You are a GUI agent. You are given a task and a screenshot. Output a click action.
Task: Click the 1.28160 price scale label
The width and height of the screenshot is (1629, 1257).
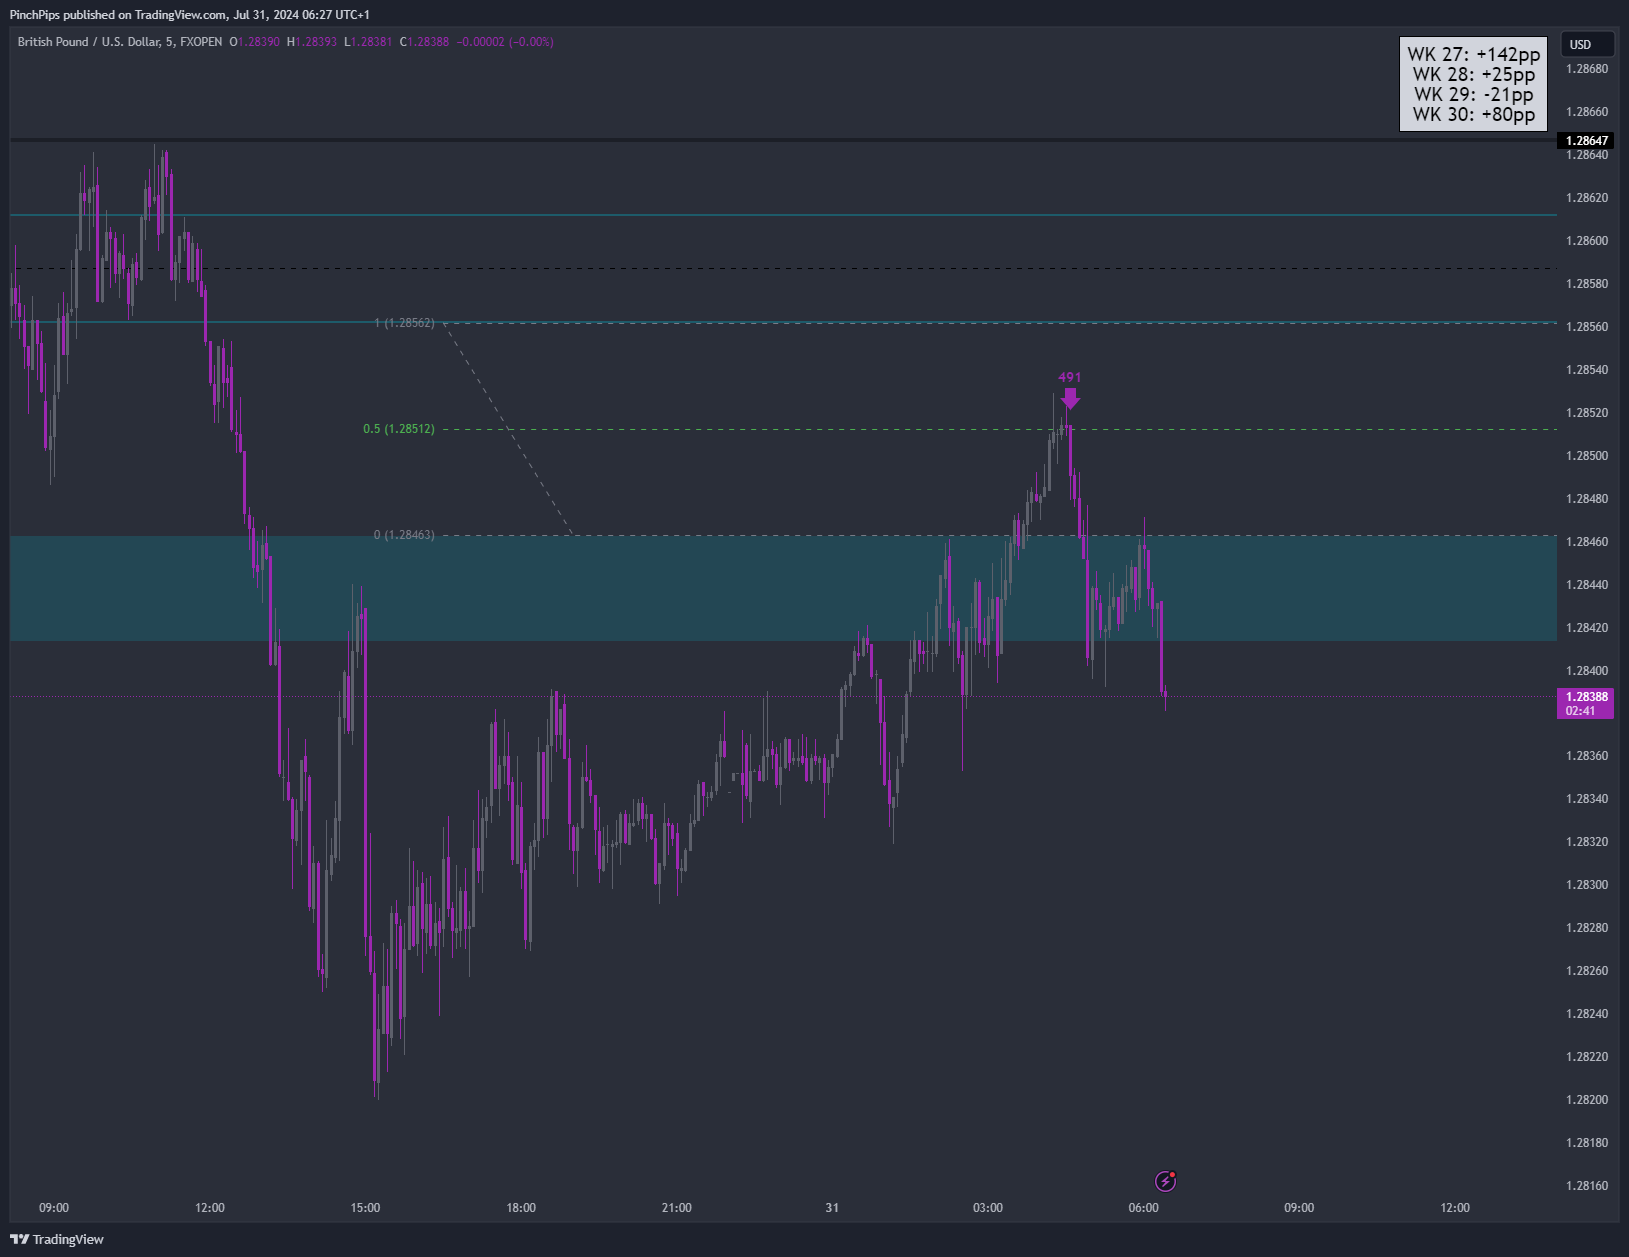click(x=1587, y=1186)
